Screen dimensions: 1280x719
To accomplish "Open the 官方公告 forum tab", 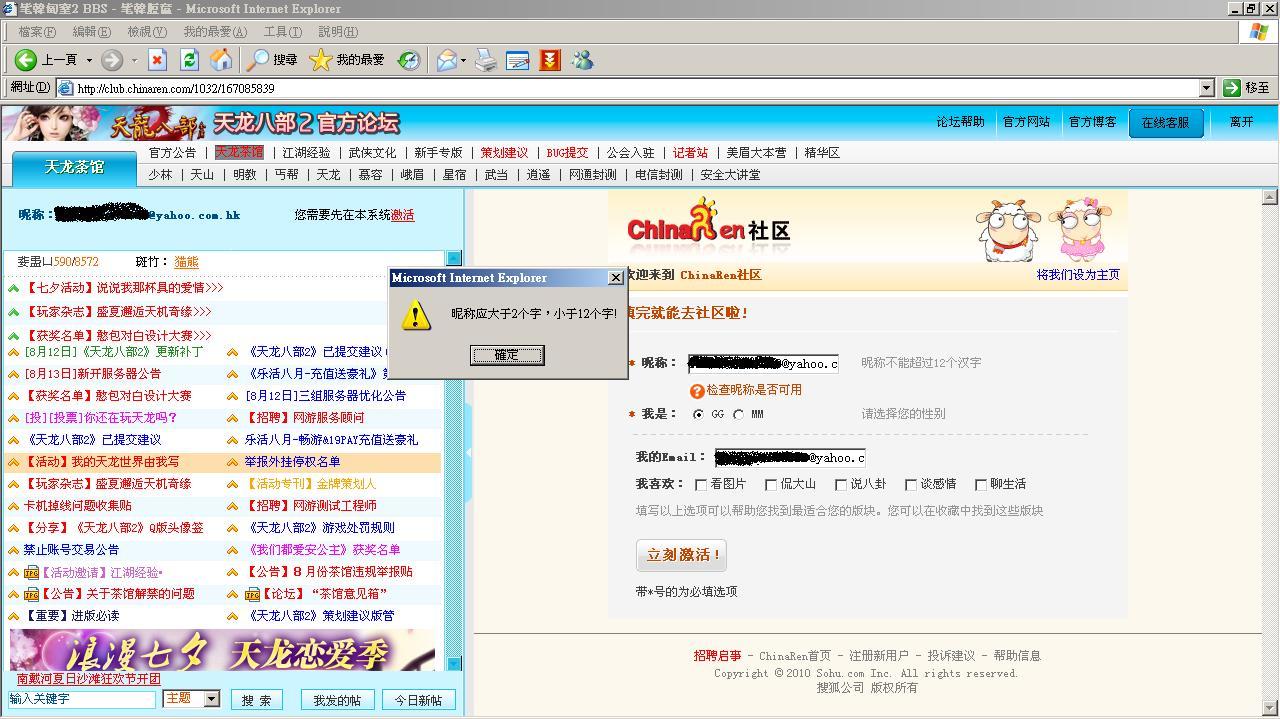I will 172,153.
